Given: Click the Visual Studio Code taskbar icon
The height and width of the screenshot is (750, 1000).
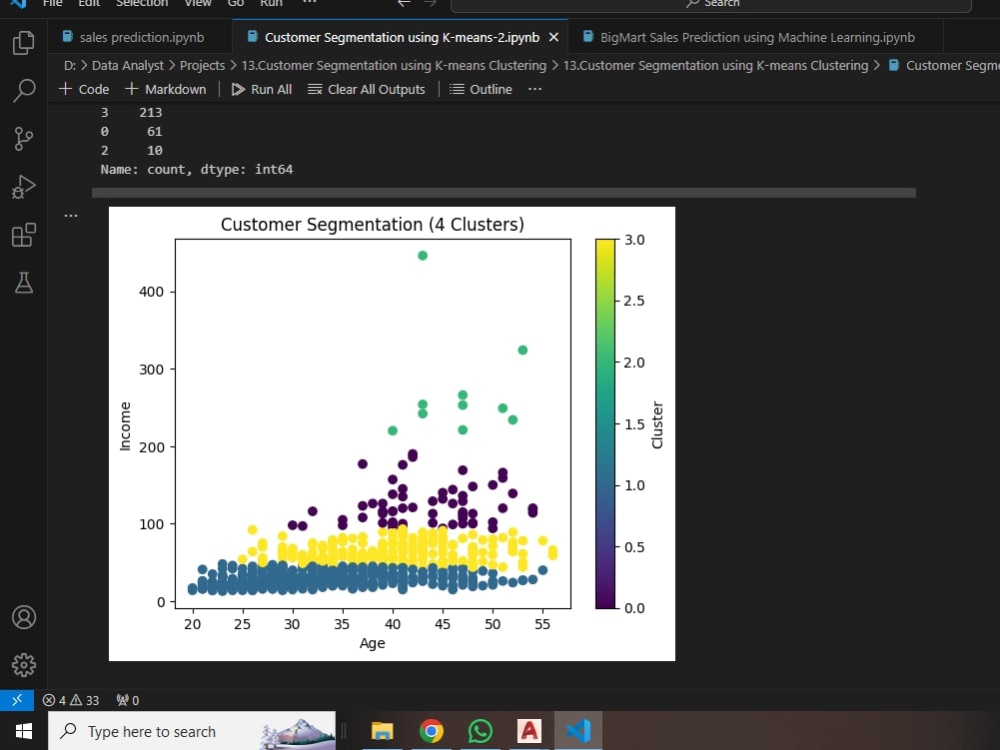Looking at the screenshot, I should pos(578,731).
